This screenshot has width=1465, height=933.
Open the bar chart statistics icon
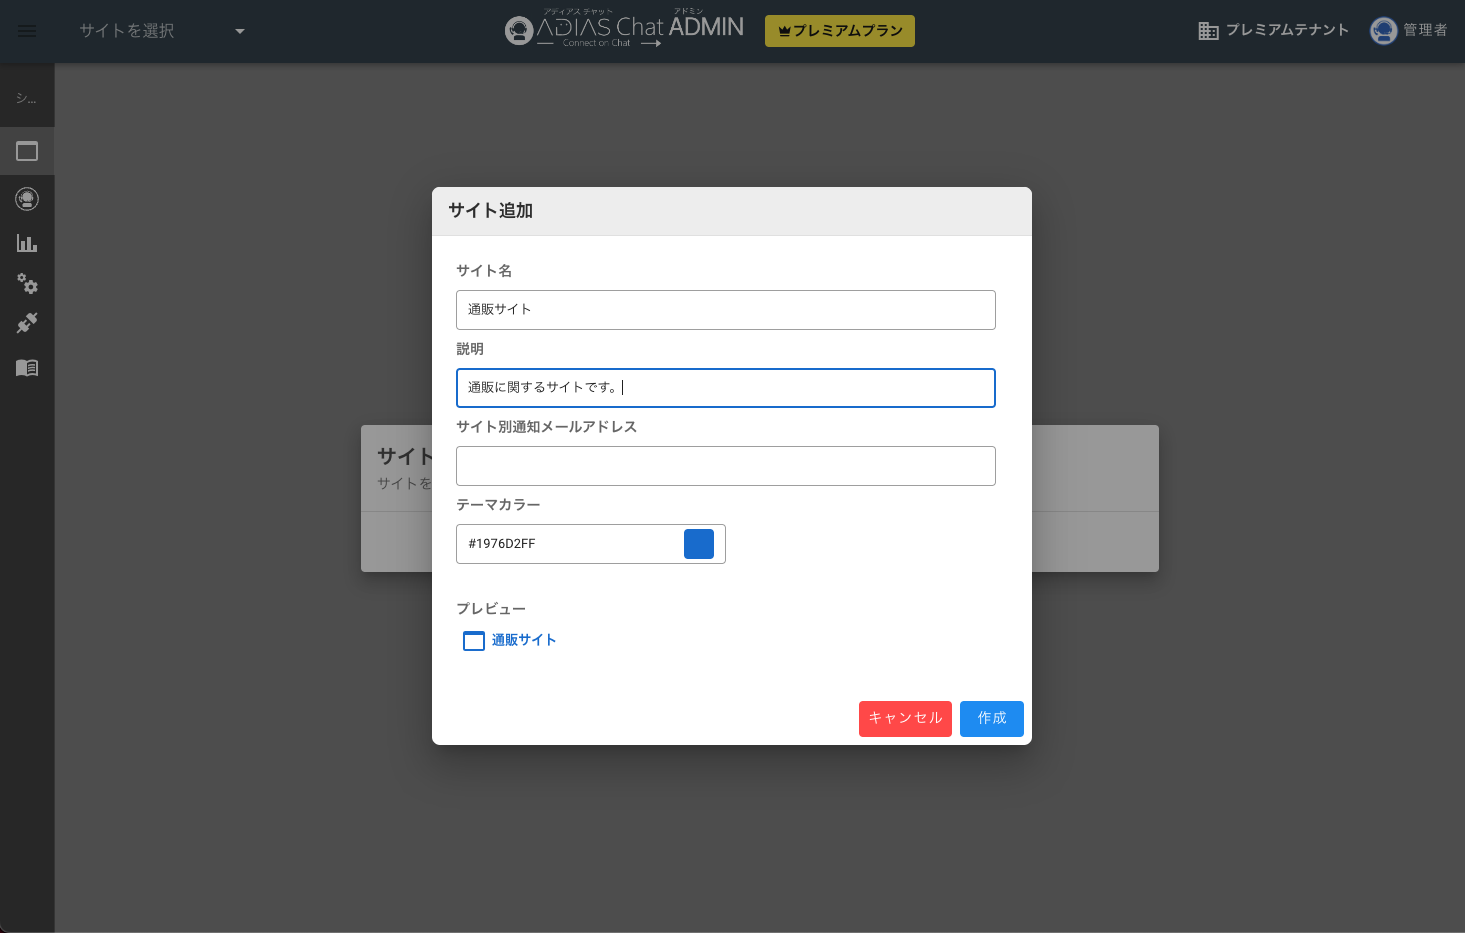[x=27, y=243]
